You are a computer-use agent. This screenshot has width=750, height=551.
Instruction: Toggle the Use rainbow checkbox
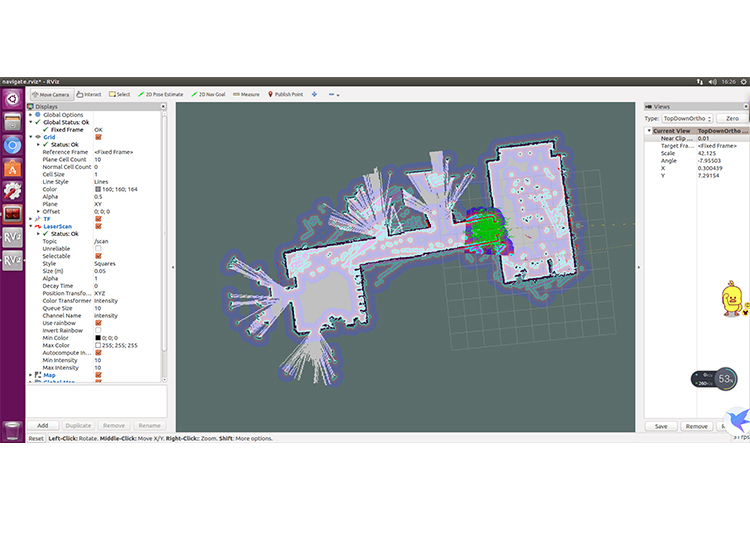[98, 323]
